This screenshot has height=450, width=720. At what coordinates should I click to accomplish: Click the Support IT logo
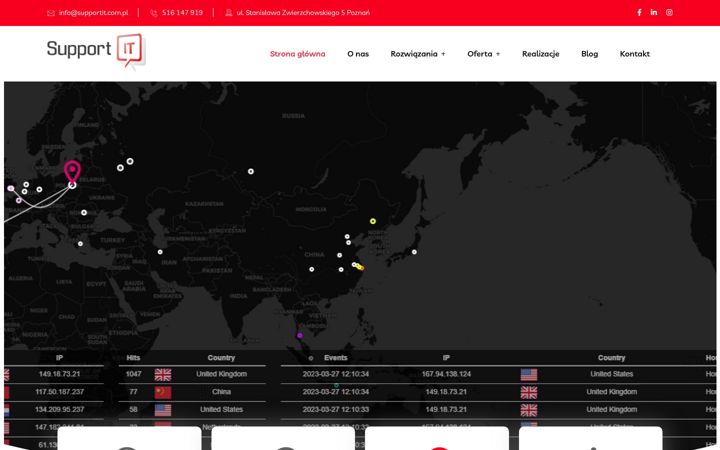(96, 51)
